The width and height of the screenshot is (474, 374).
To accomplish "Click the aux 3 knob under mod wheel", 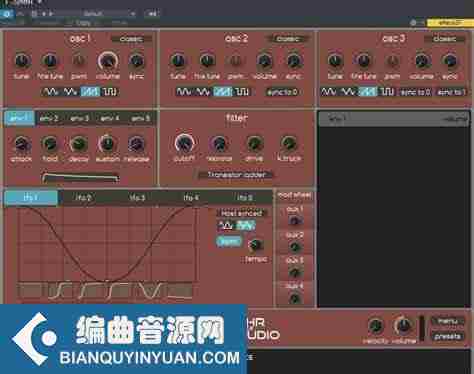I will pos(295,272).
